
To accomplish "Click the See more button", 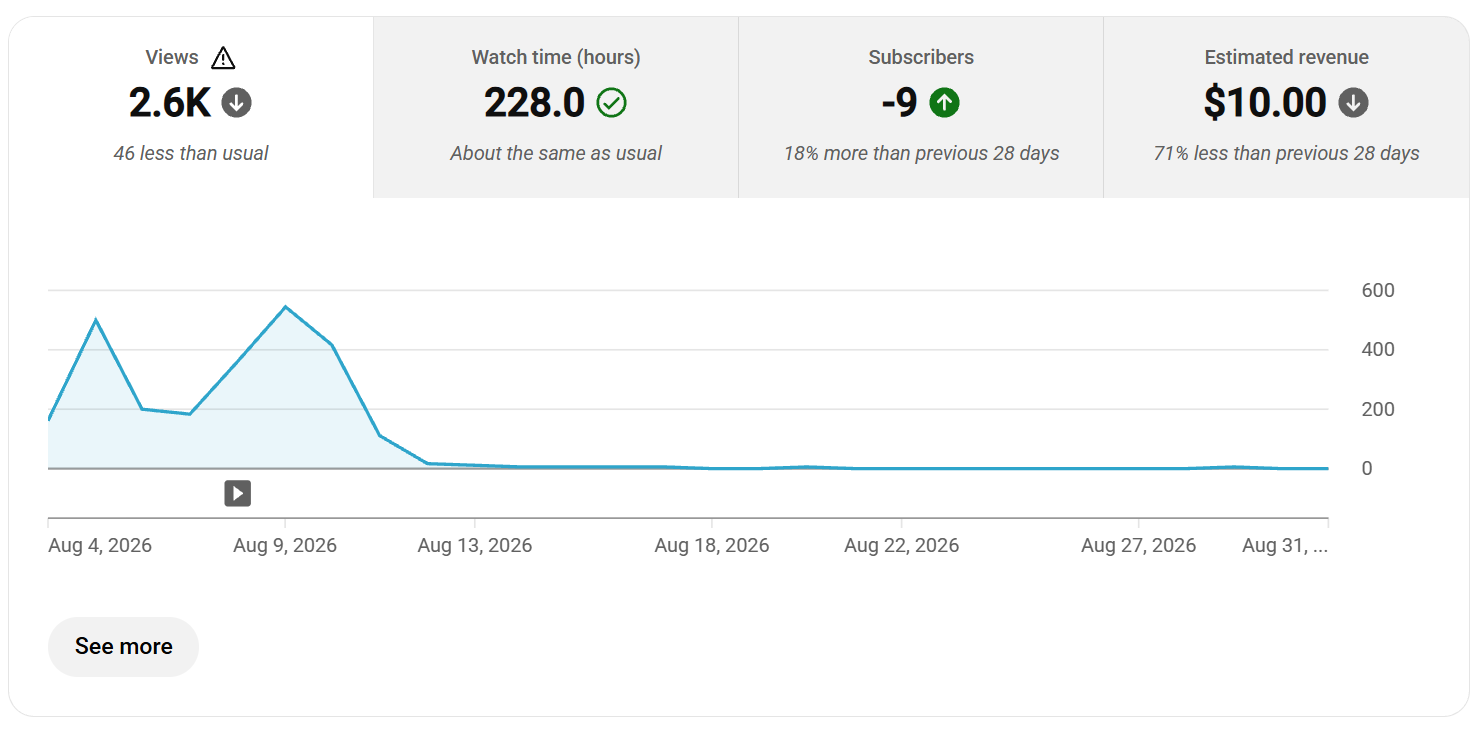I will [x=123, y=646].
